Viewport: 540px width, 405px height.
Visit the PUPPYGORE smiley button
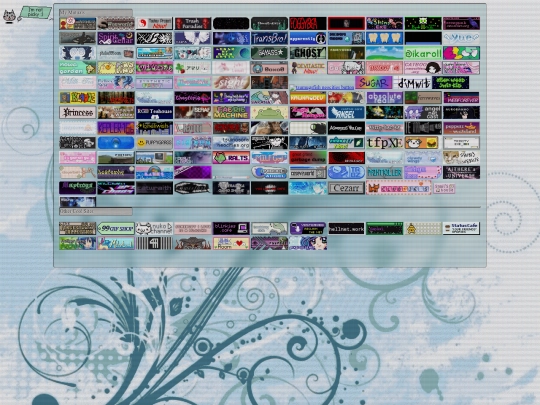pyautogui.click(x=154, y=143)
